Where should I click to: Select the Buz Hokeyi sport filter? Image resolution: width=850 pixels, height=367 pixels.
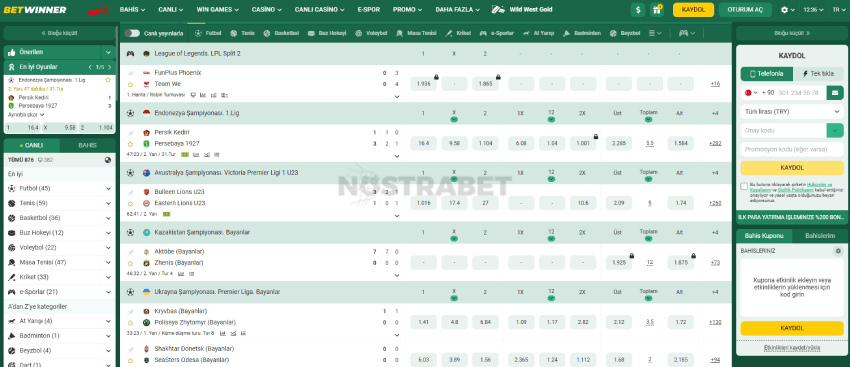coord(327,33)
